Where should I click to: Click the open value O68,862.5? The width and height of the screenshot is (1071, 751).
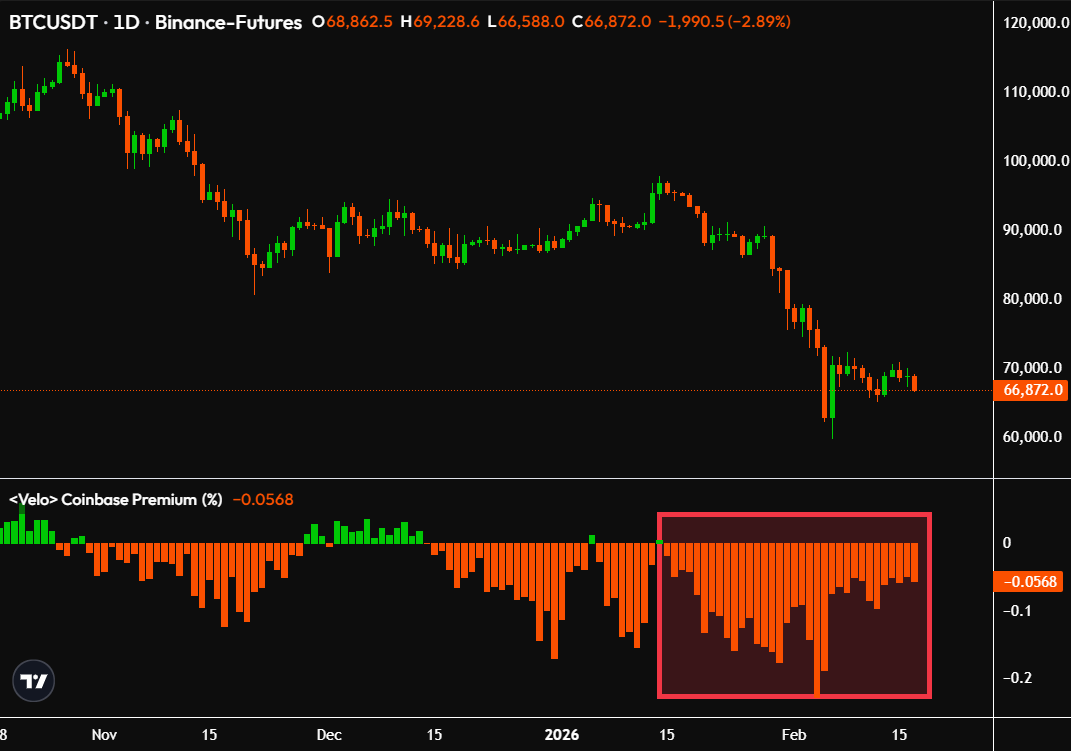tap(352, 22)
